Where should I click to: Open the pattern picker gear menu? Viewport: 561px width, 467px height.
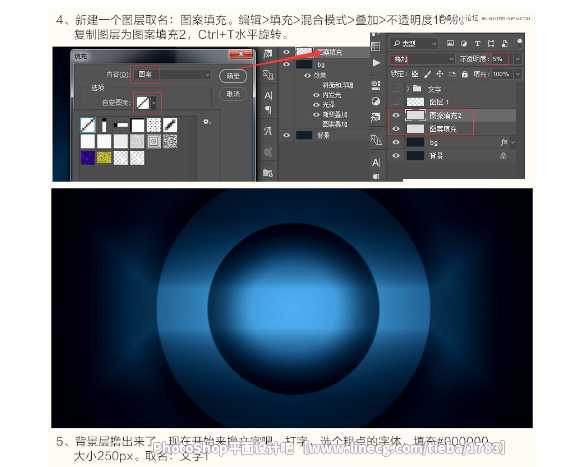[x=206, y=122]
